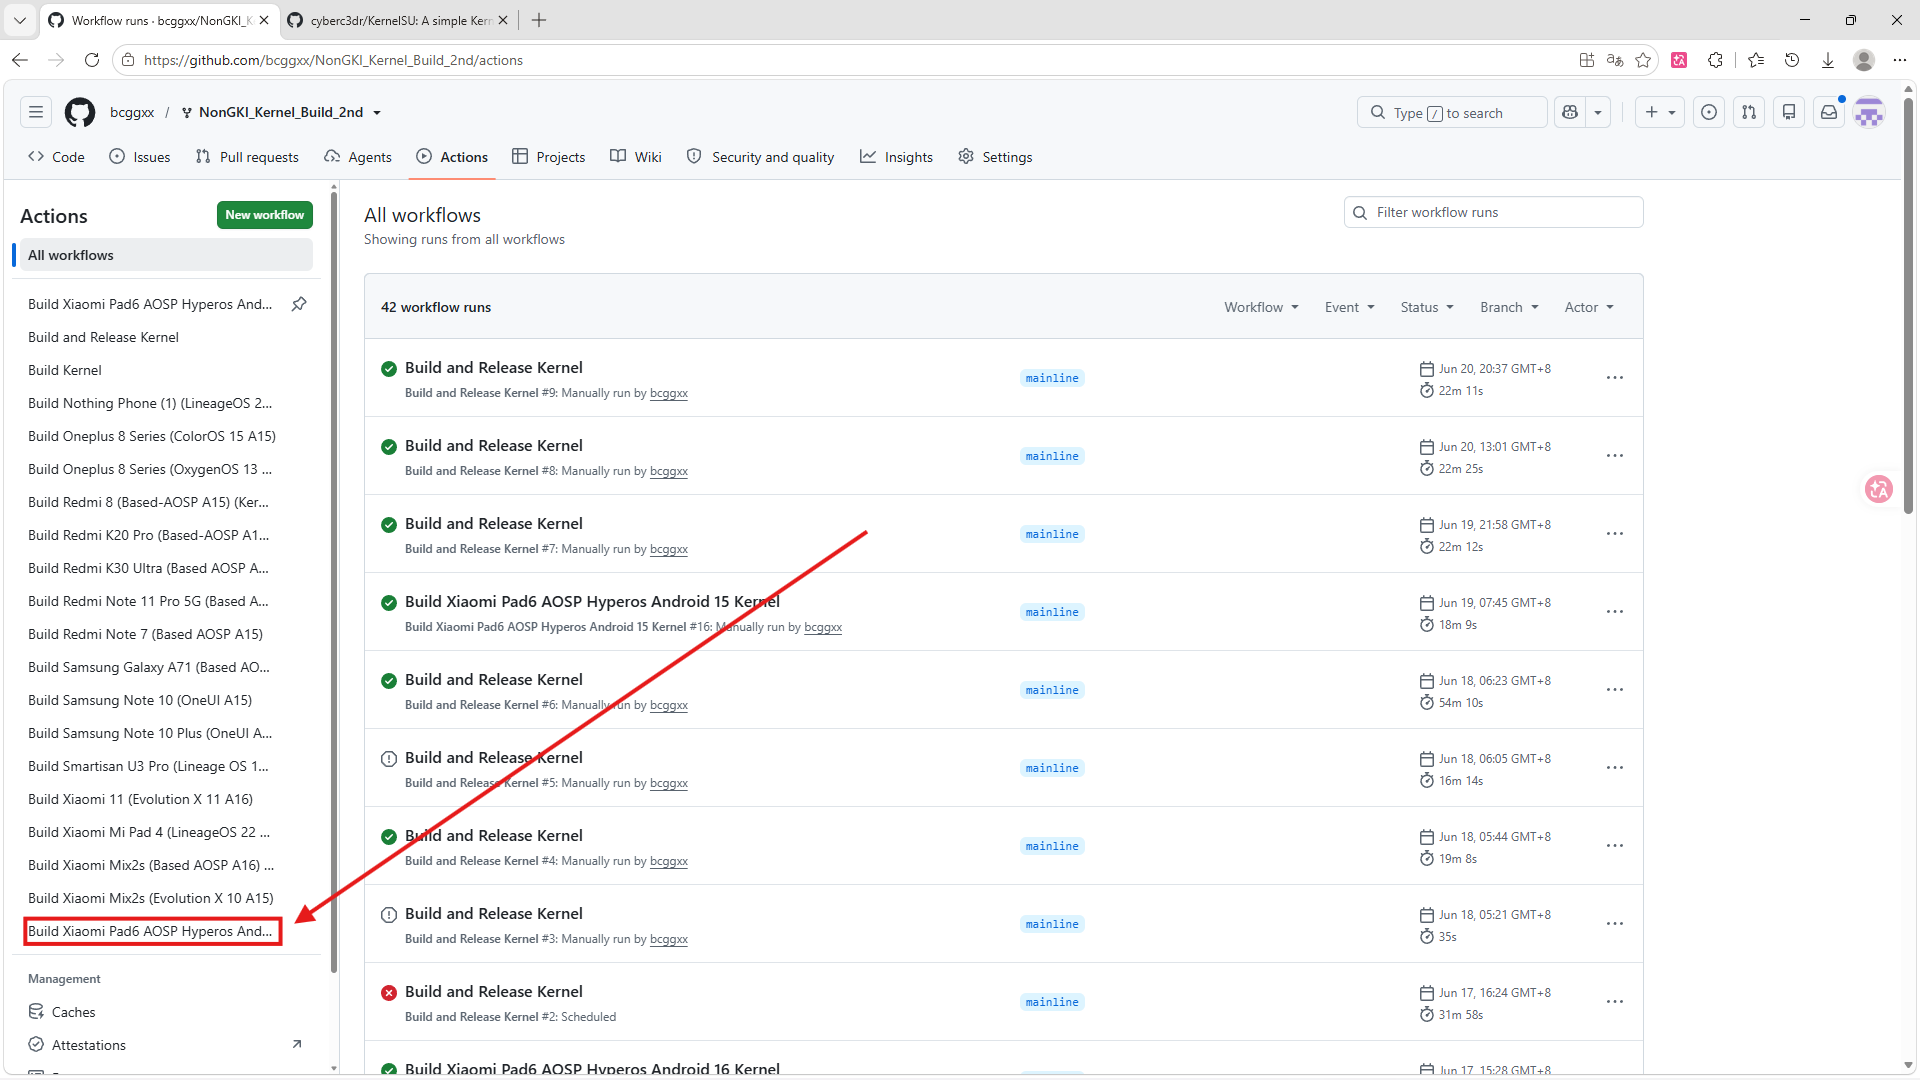This screenshot has height=1080, width=1920.
Task: Open the Wiki tab
Action: (636, 157)
